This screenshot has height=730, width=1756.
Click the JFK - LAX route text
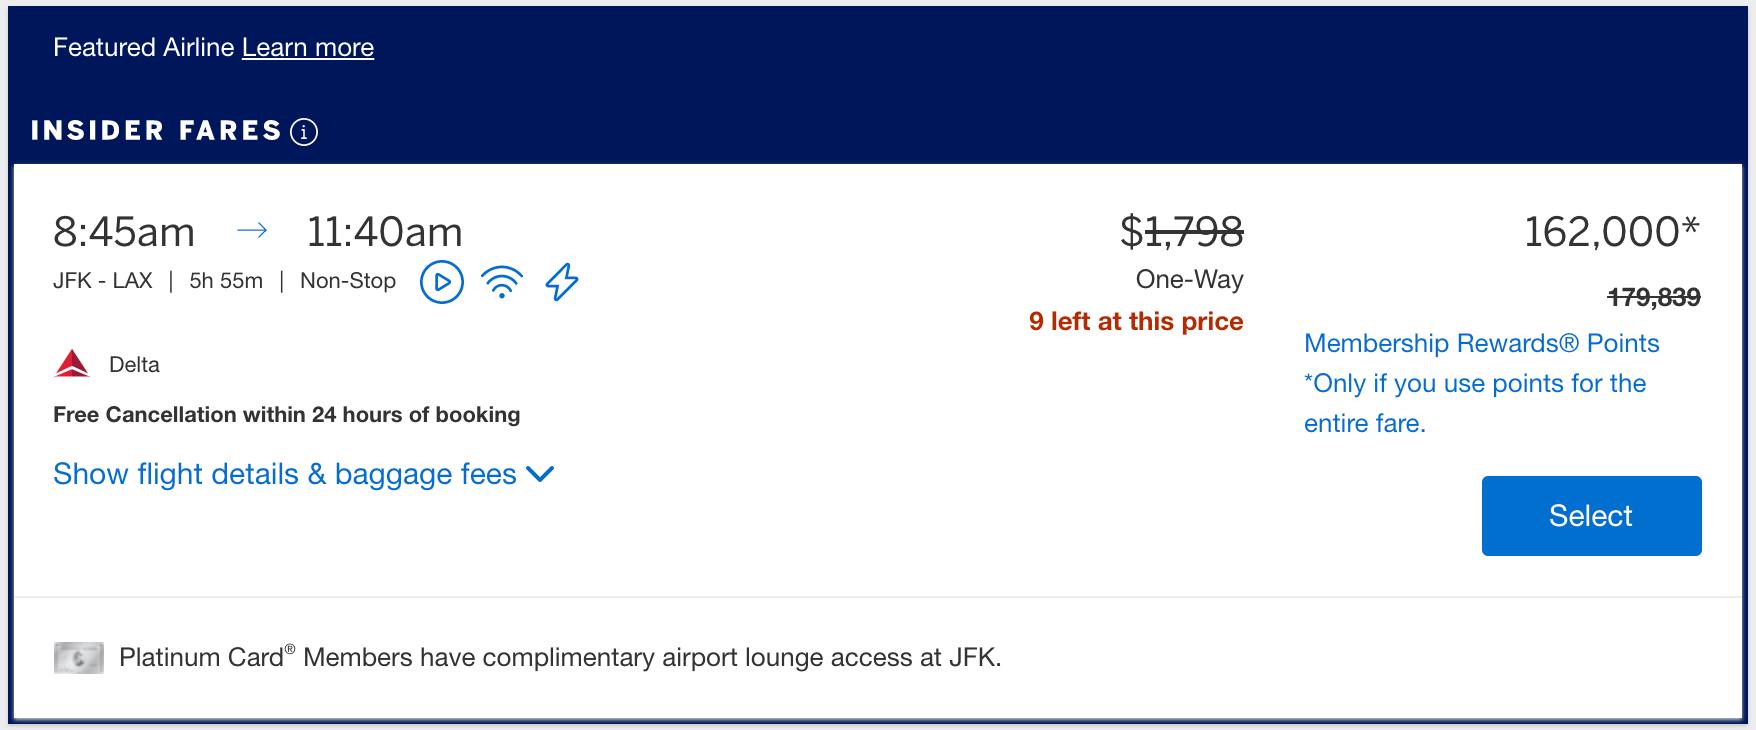(x=101, y=280)
